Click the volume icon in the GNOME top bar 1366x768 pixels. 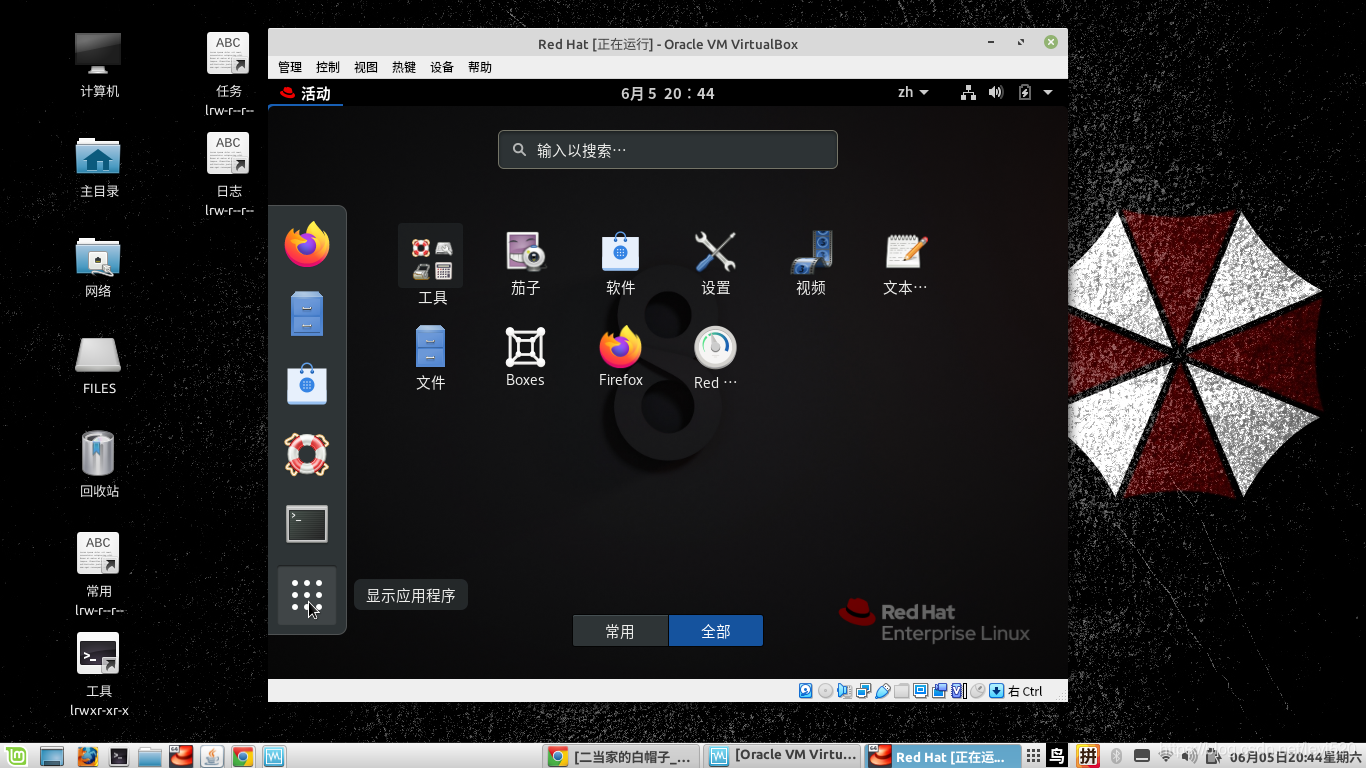pyautogui.click(x=996, y=93)
